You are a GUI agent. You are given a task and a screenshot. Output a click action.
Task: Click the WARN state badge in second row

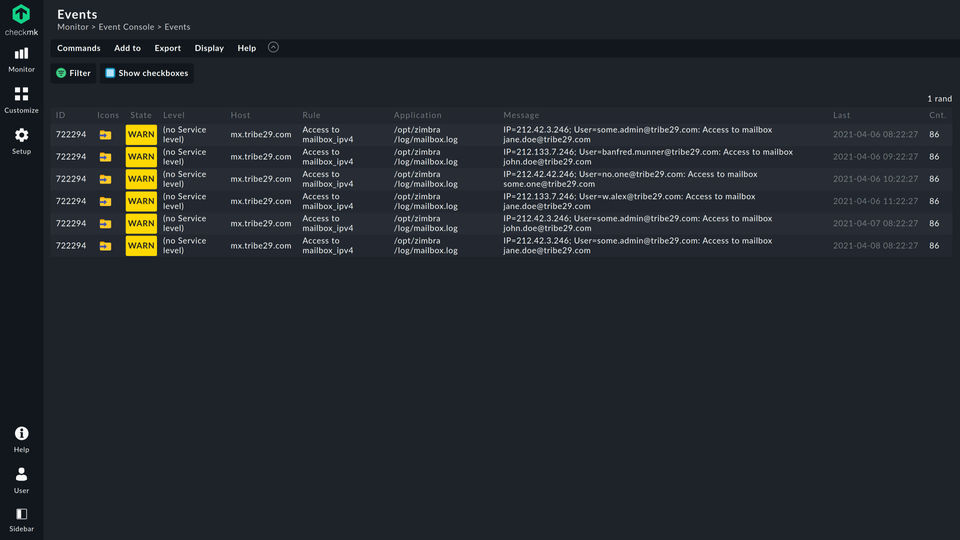click(x=141, y=157)
